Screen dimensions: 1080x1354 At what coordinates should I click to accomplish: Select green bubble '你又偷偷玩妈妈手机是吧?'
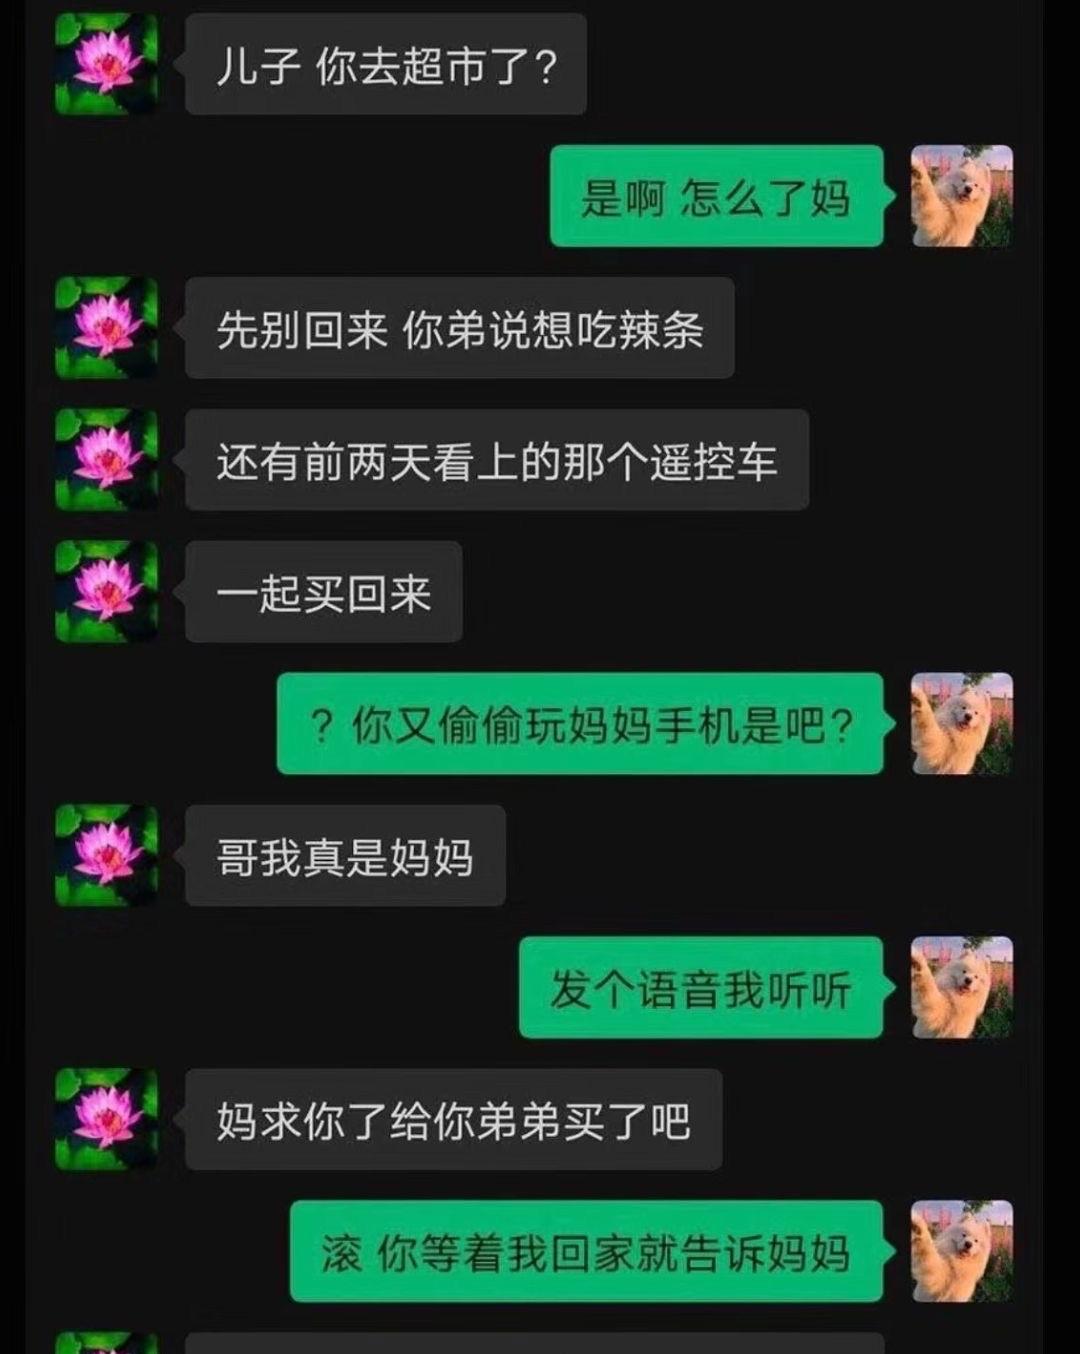point(580,724)
